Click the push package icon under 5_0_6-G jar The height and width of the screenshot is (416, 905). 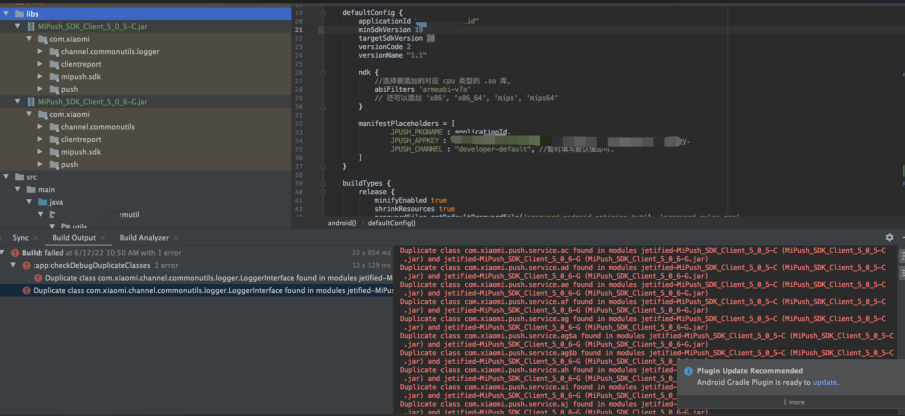click(x=55, y=164)
